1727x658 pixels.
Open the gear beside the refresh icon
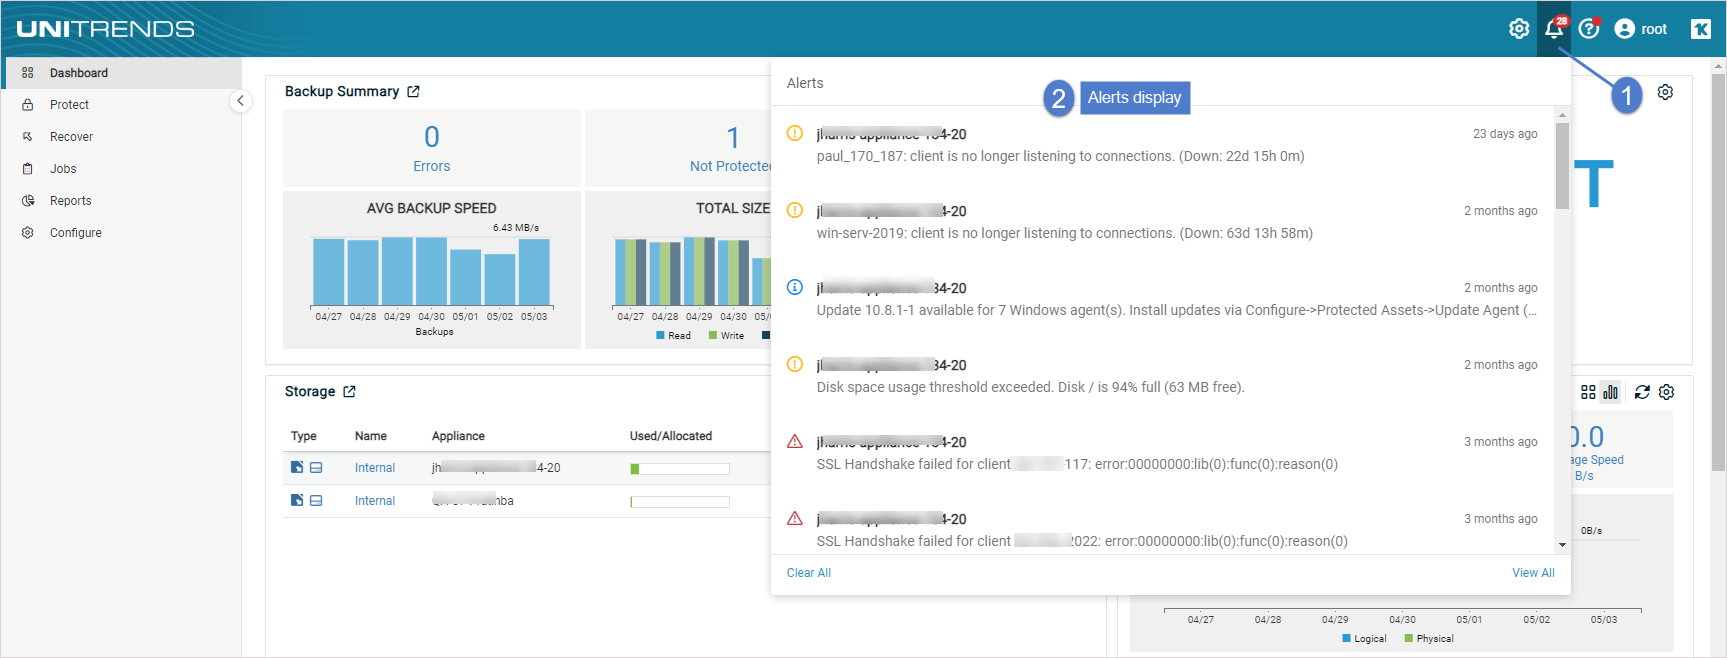(1666, 392)
